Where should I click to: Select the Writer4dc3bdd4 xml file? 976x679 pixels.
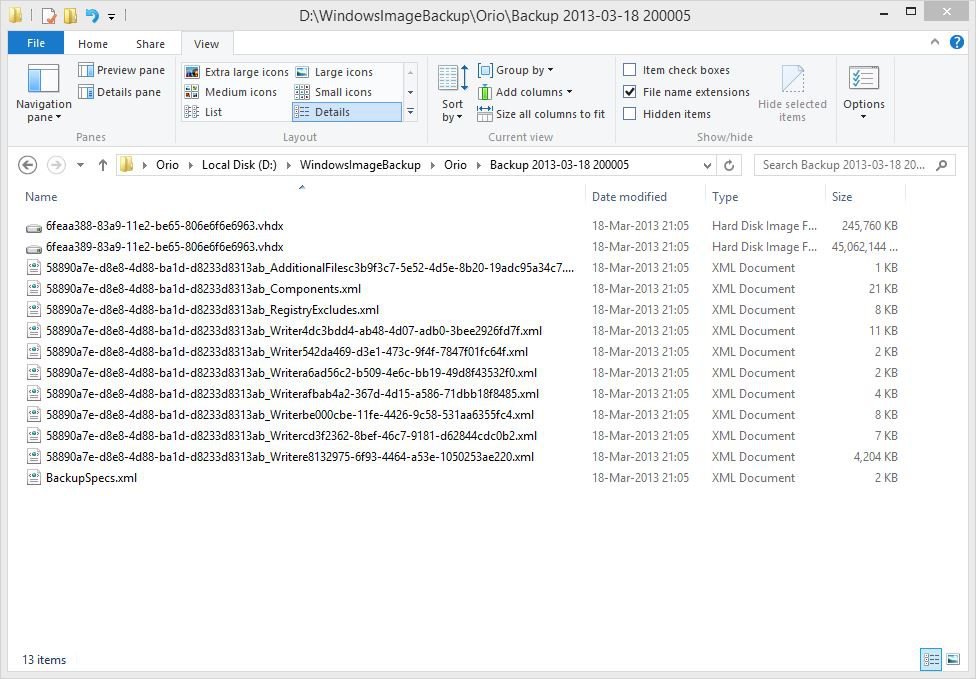point(294,331)
